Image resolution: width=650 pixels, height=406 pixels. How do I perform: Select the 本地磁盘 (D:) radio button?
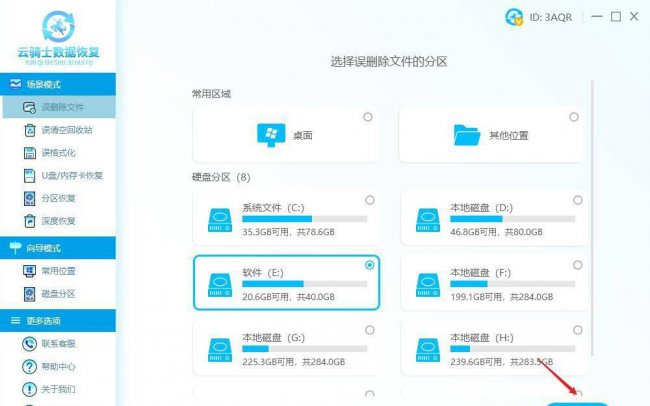coord(577,200)
